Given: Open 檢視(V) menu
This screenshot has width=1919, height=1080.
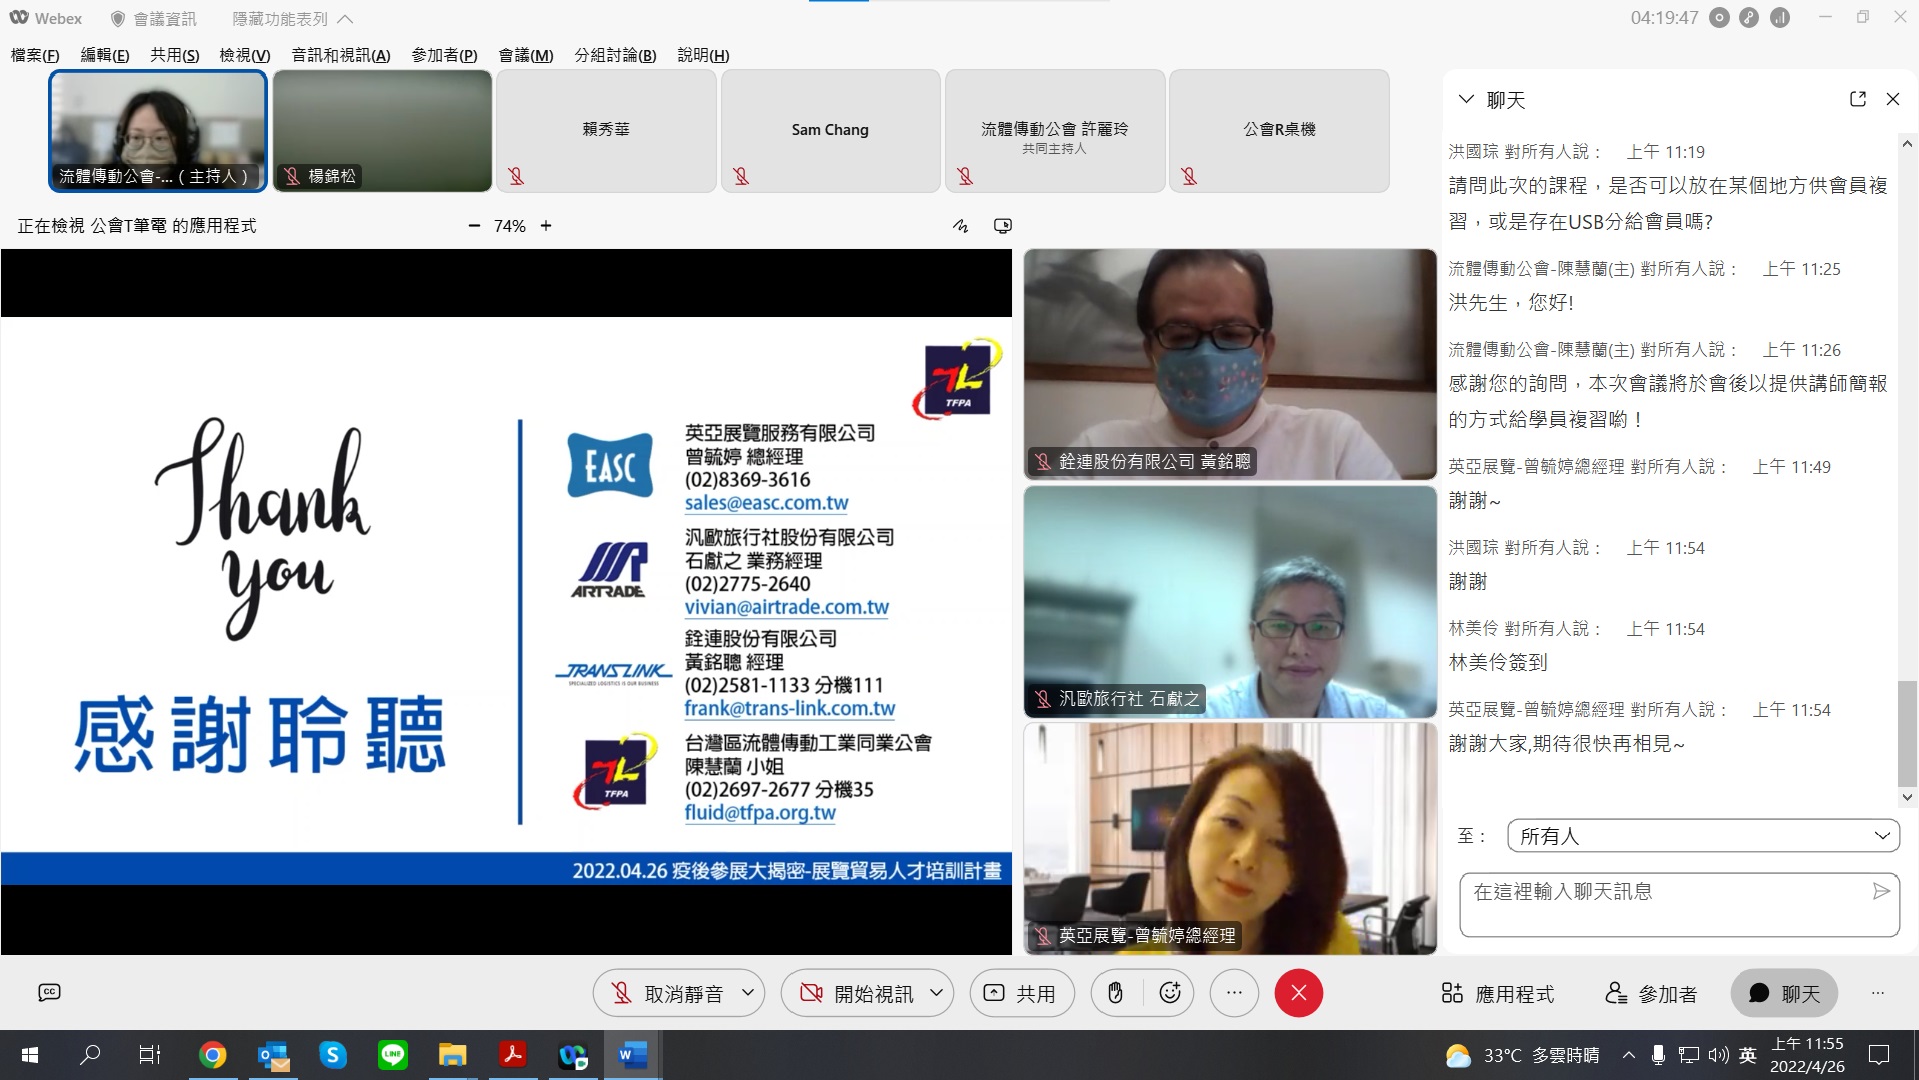Looking at the screenshot, I should (245, 55).
